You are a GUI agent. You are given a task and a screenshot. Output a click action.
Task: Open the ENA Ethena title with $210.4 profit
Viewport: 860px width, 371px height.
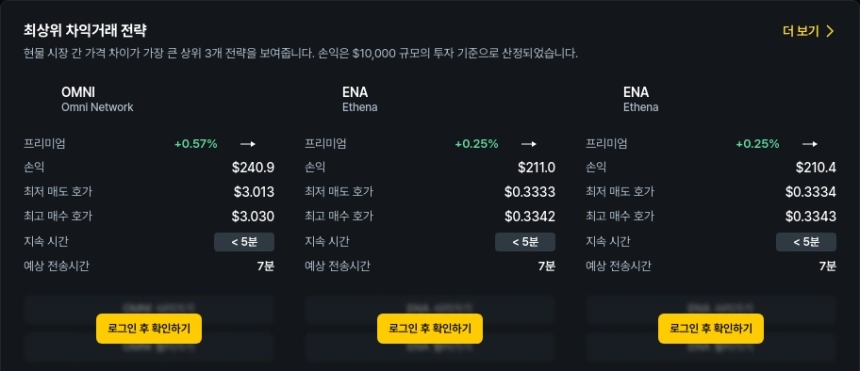click(x=641, y=99)
